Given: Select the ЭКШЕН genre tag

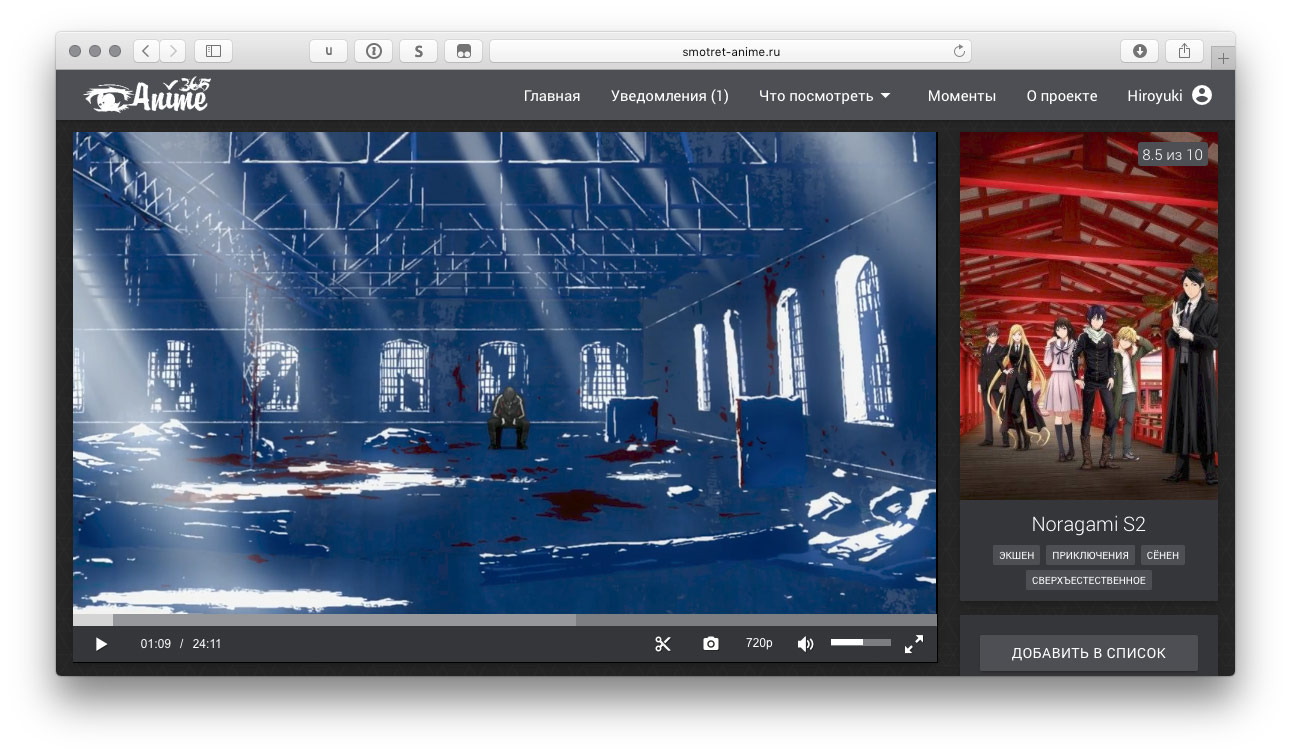Looking at the screenshot, I should [x=1016, y=555].
